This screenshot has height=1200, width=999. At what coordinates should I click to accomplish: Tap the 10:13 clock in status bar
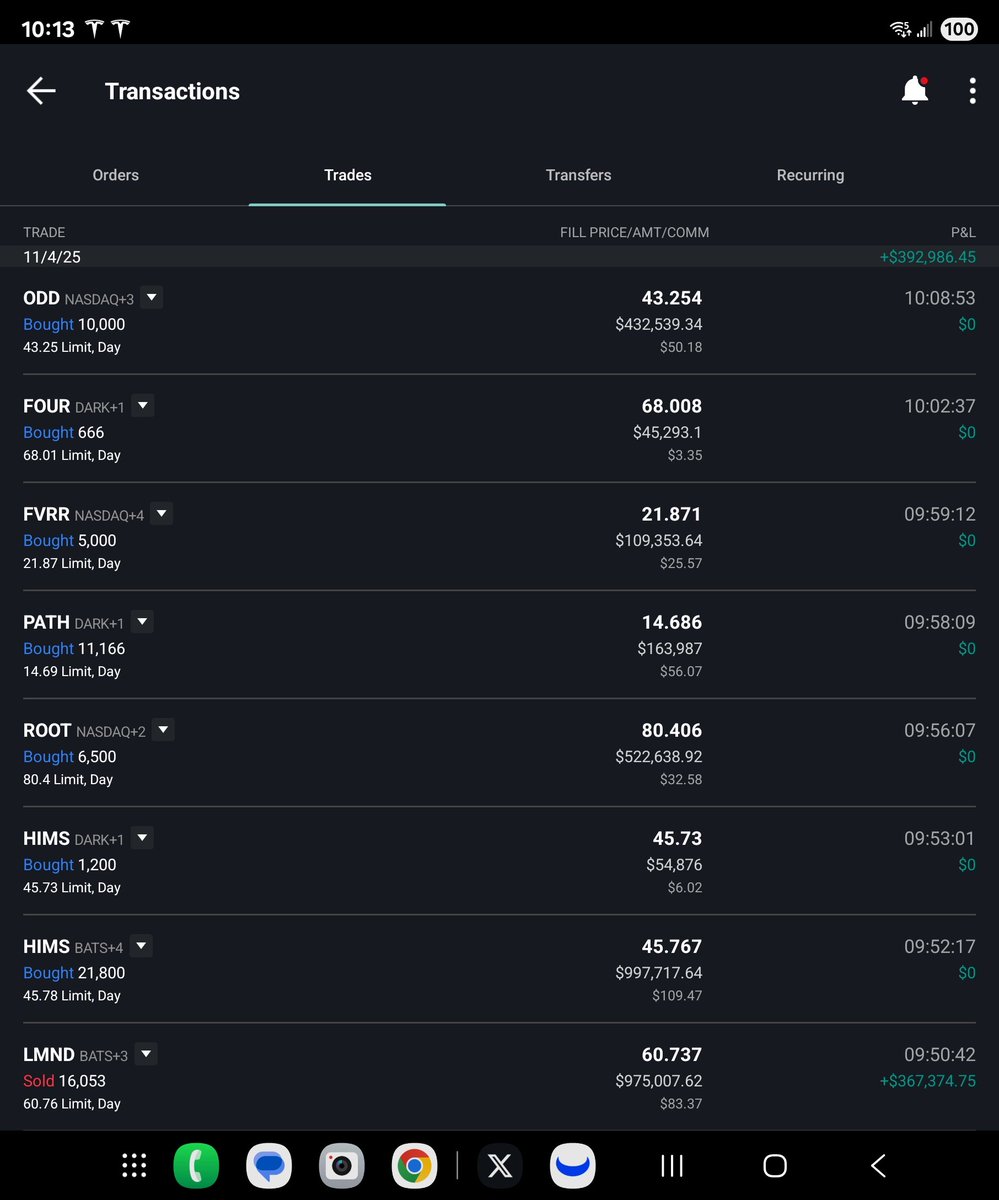(x=48, y=29)
